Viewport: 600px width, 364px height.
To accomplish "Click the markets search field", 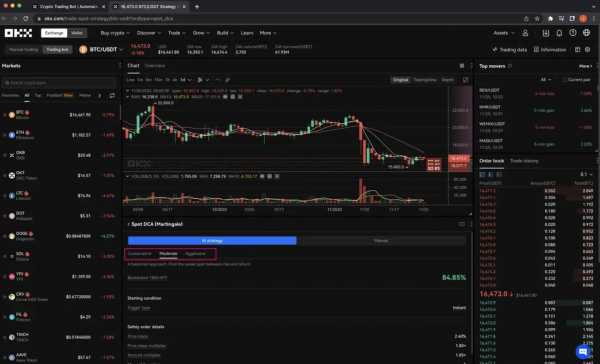I will (x=58, y=83).
